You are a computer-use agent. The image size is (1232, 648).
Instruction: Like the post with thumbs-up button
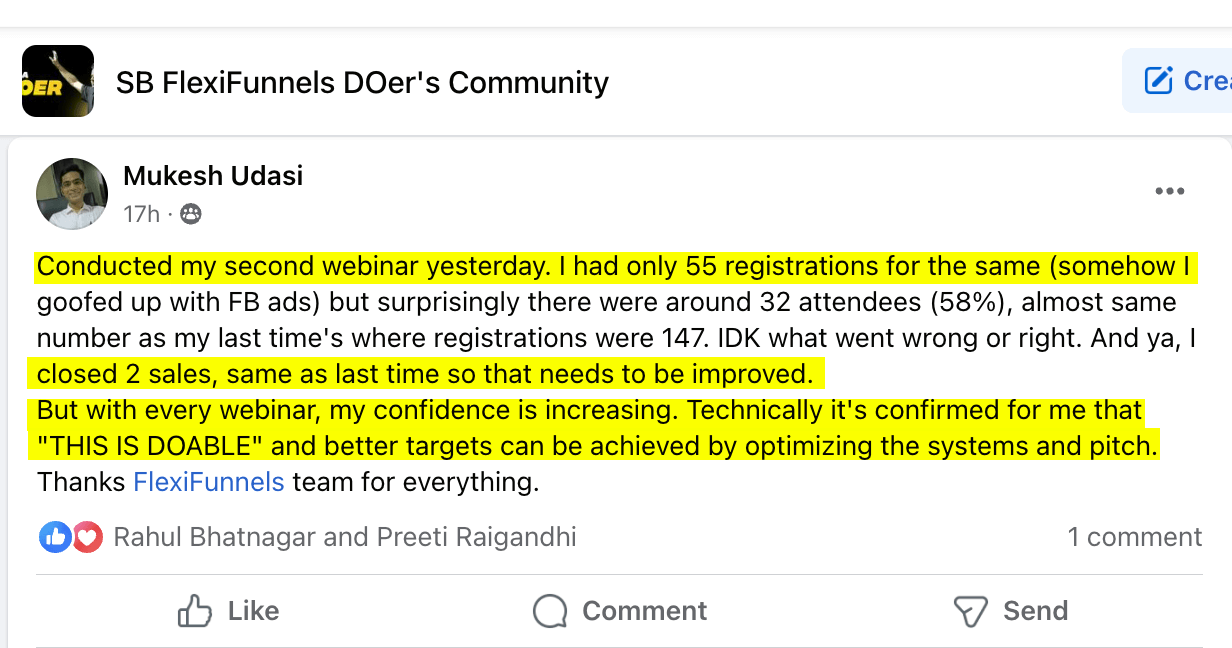pos(228,611)
